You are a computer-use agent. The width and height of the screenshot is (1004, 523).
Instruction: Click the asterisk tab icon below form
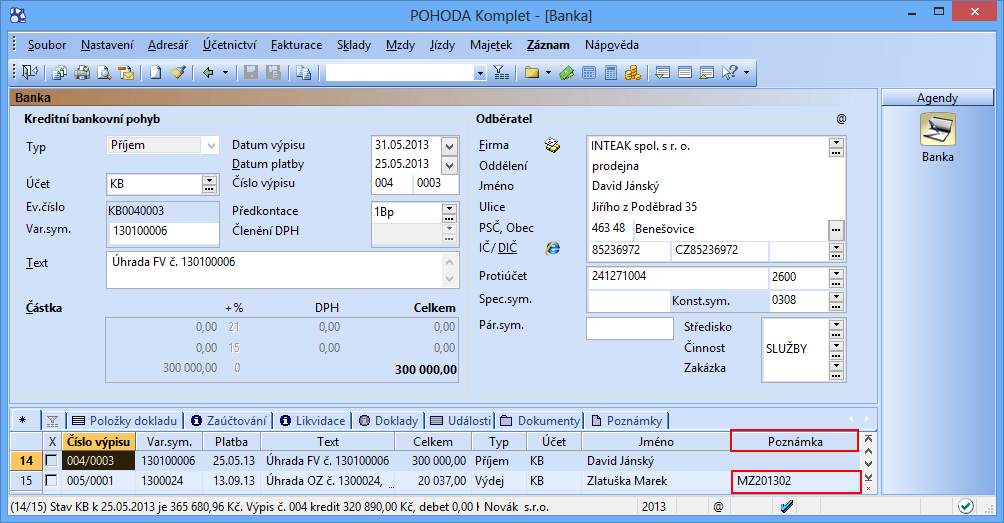tap(23, 421)
